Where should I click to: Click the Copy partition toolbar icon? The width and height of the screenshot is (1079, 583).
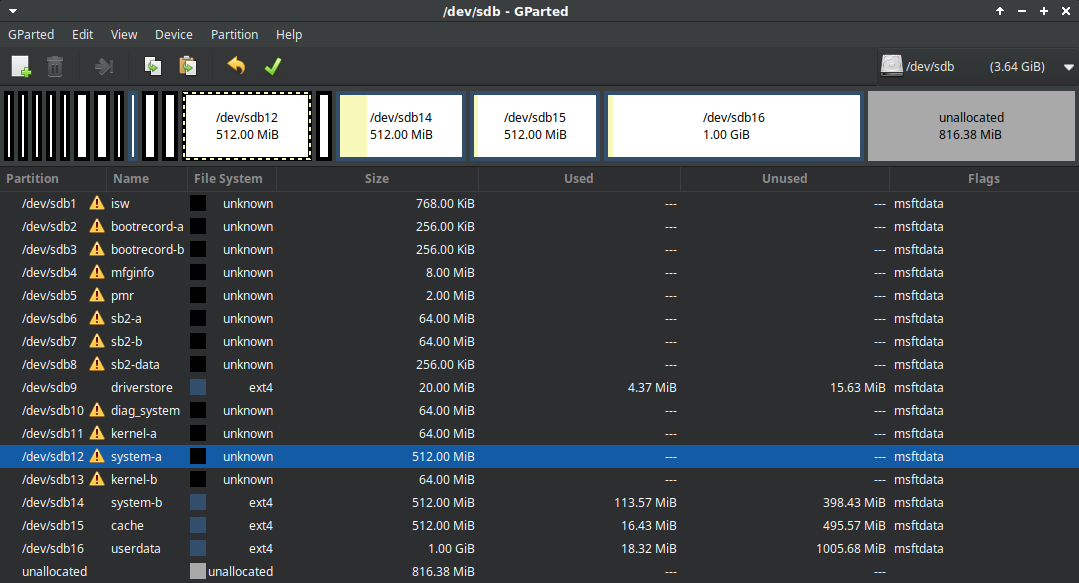click(x=153, y=66)
